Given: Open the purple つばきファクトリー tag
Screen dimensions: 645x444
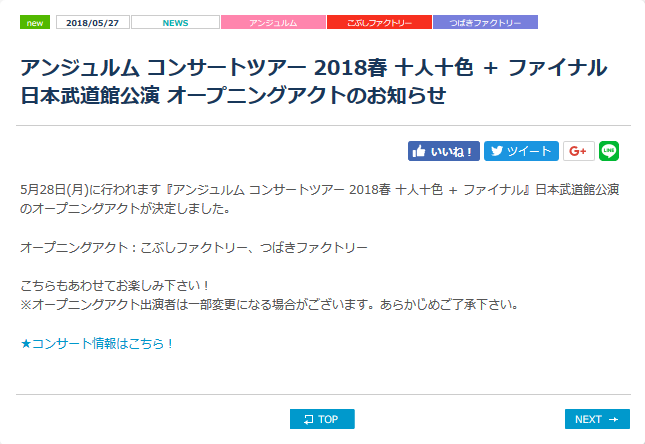Looking at the screenshot, I should [485, 22].
